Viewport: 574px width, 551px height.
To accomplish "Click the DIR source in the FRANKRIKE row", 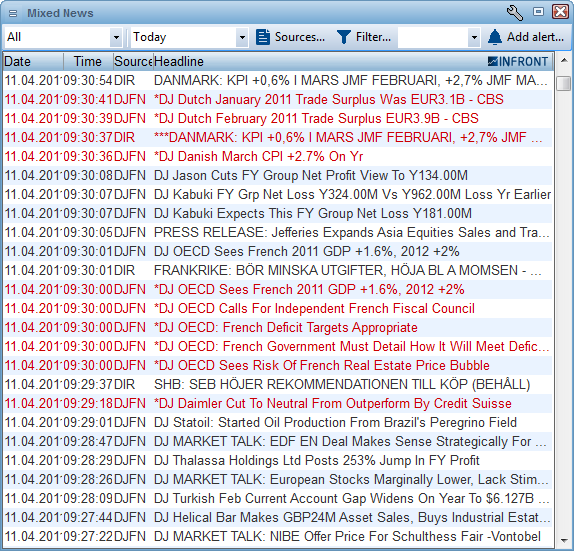I will 124,271.
